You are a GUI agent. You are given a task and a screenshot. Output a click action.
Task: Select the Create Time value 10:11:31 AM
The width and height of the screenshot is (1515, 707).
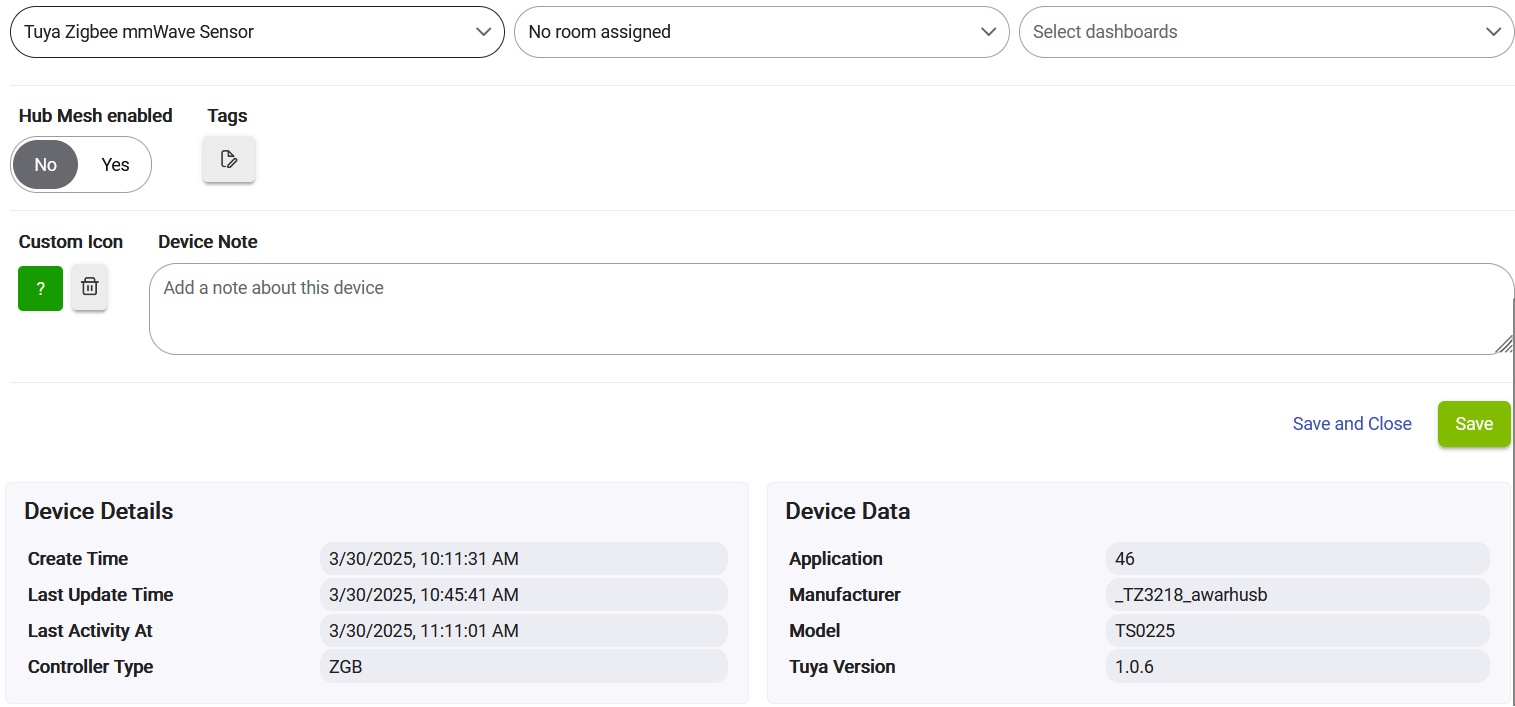coord(524,559)
